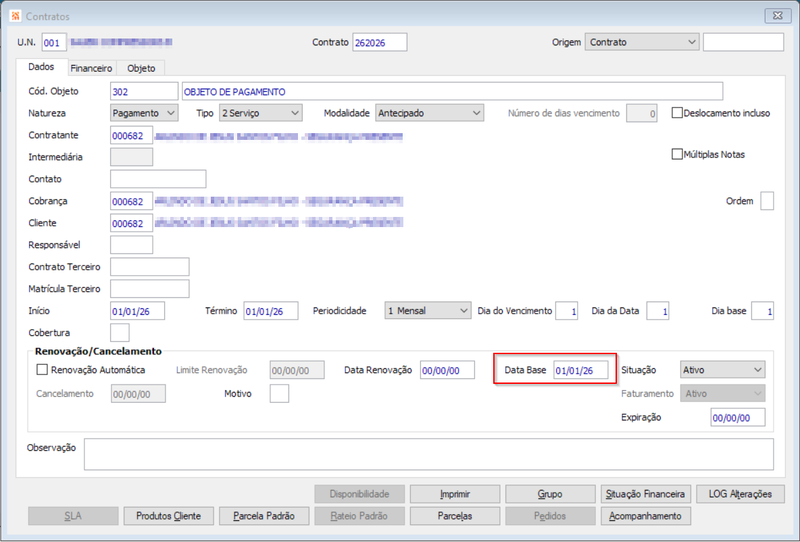Expand the Modalidade dropdown

(x=430, y=113)
